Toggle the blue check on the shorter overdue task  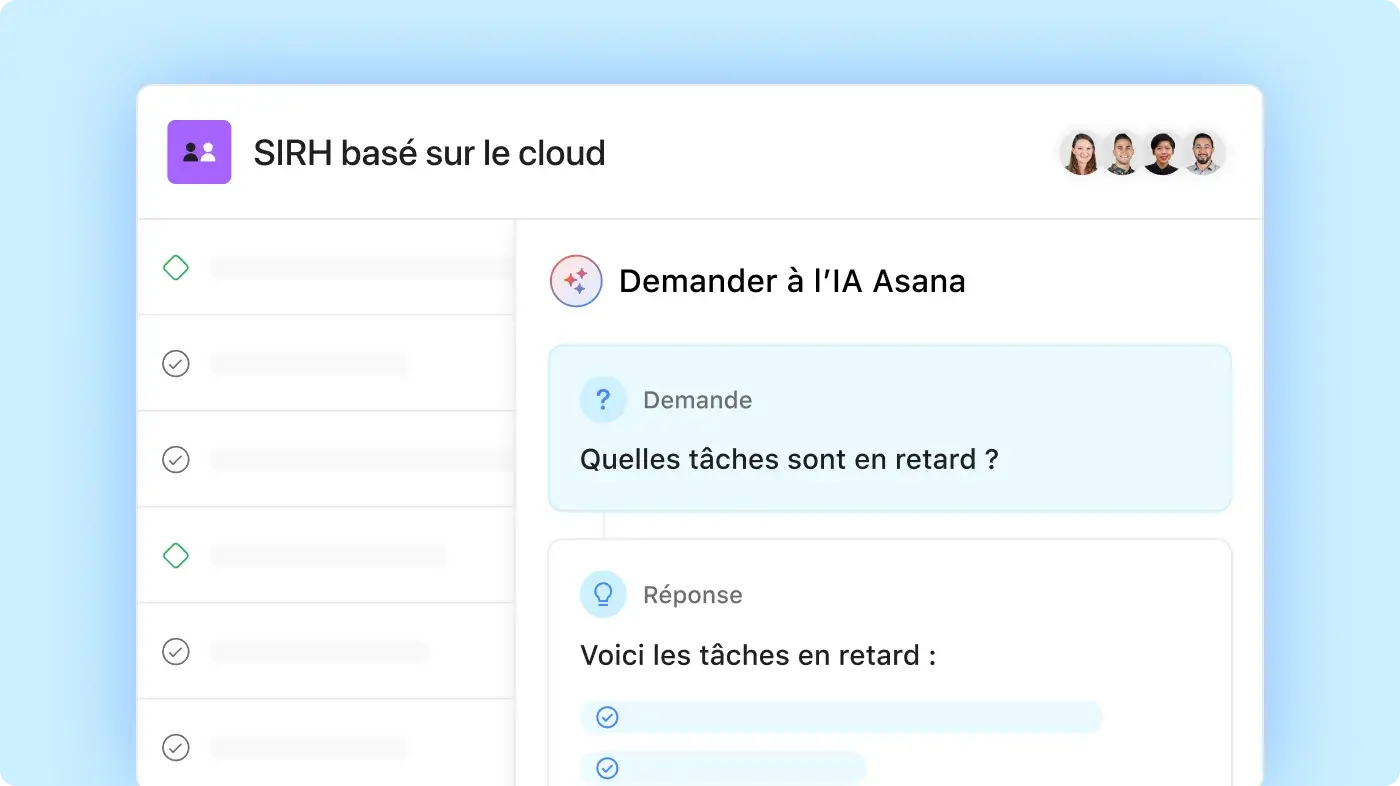tap(607, 768)
